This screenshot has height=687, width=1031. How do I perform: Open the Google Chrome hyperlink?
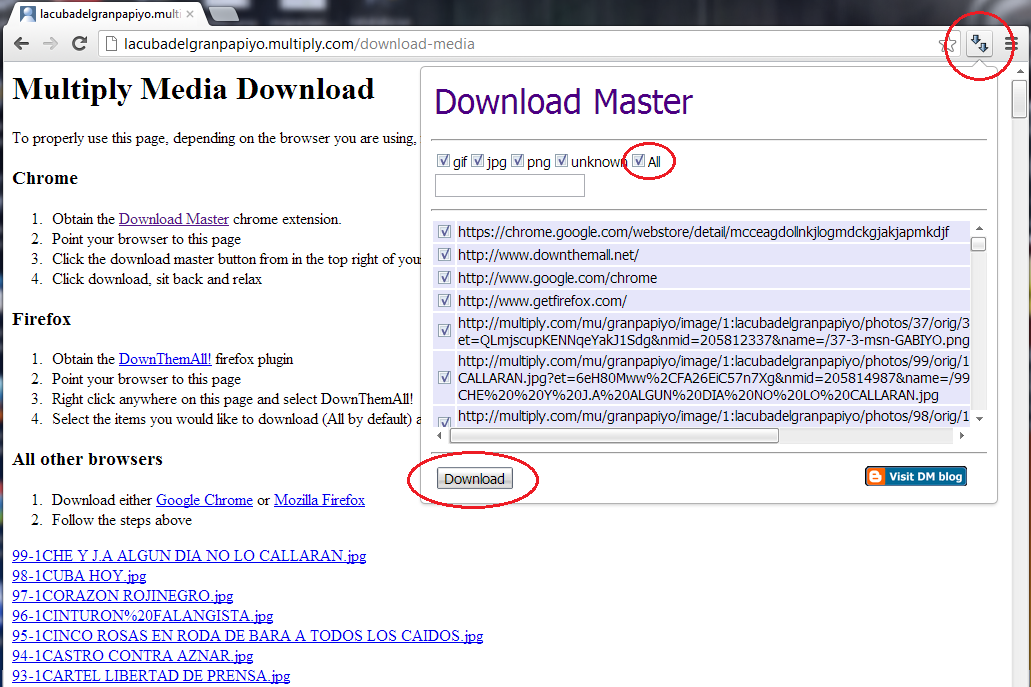click(x=204, y=500)
